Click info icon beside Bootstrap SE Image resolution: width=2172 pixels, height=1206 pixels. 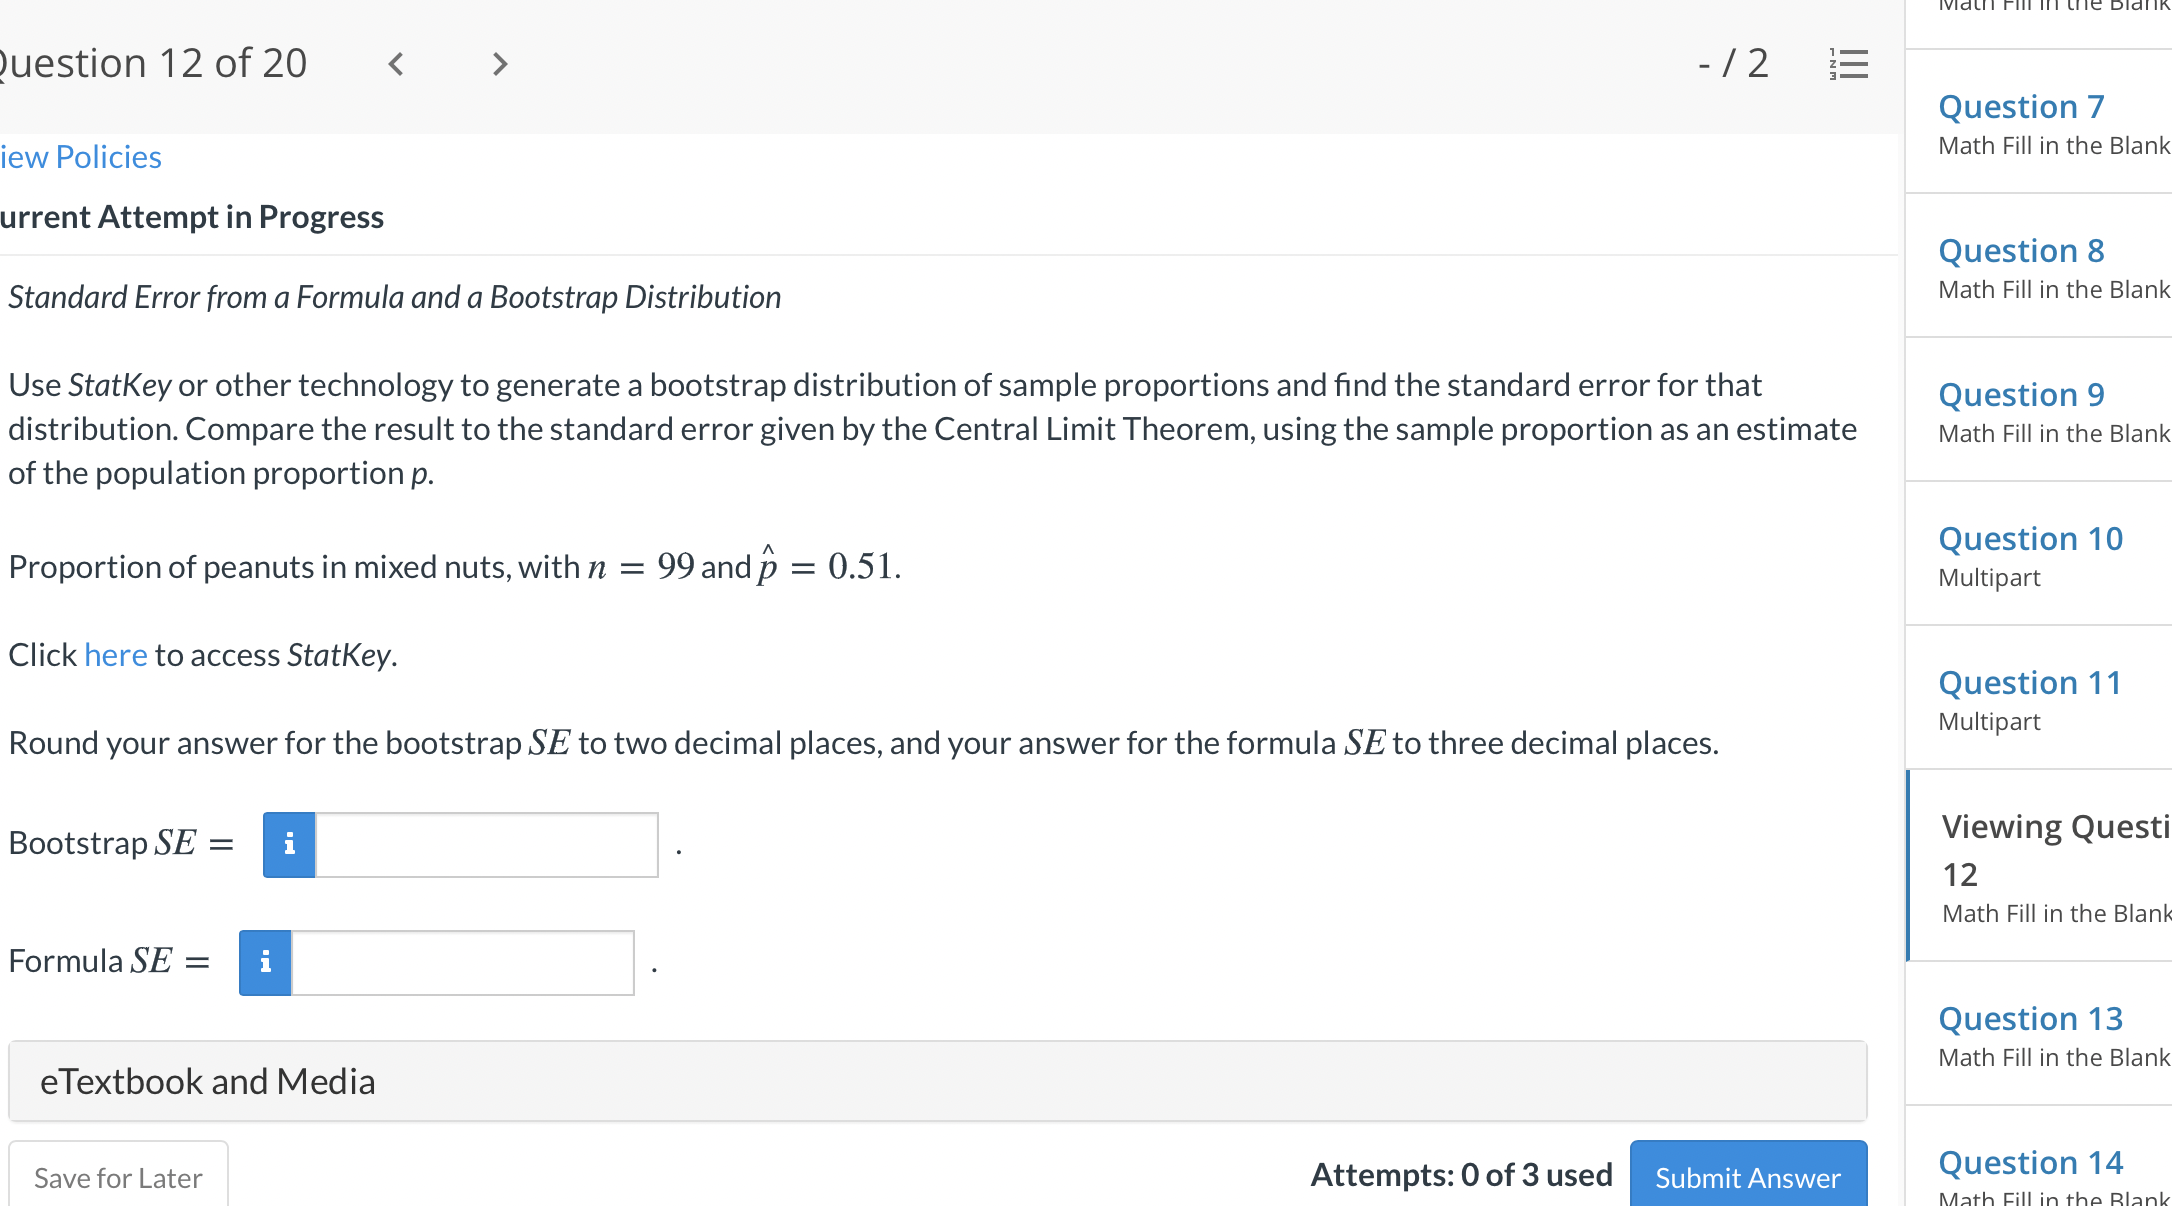pyautogui.click(x=289, y=845)
